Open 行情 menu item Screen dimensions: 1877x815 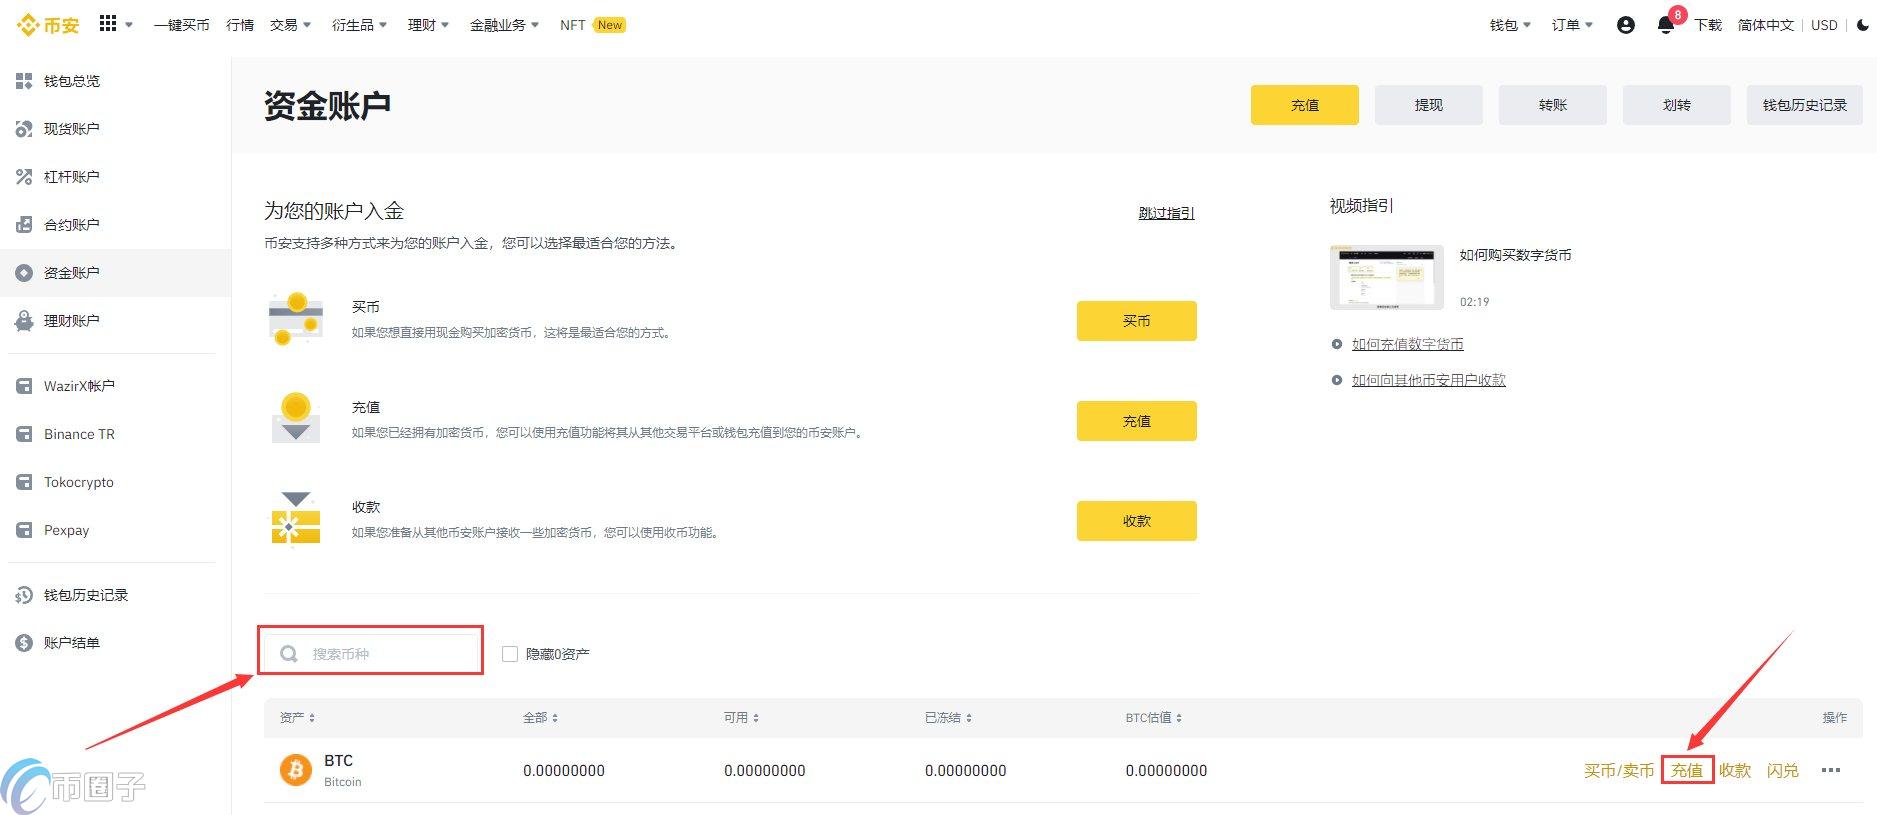tap(240, 25)
